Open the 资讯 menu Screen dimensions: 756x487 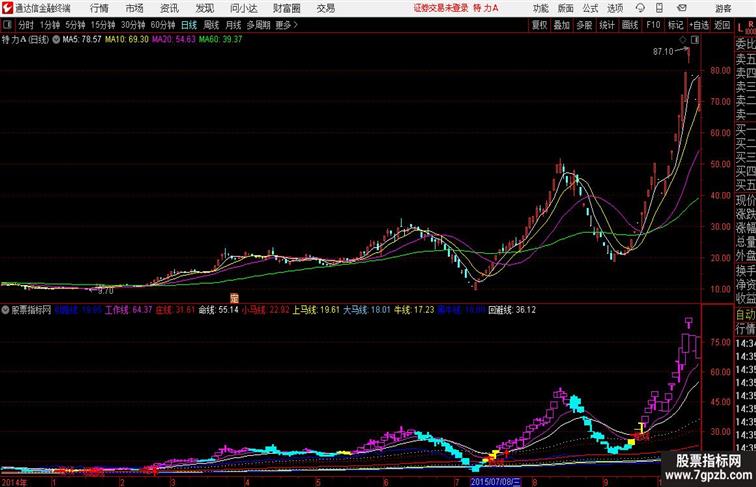tap(169, 8)
